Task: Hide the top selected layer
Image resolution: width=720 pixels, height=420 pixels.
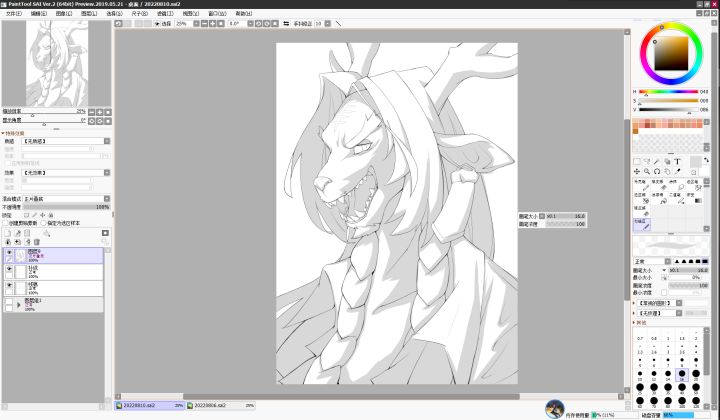Action: [9, 252]
